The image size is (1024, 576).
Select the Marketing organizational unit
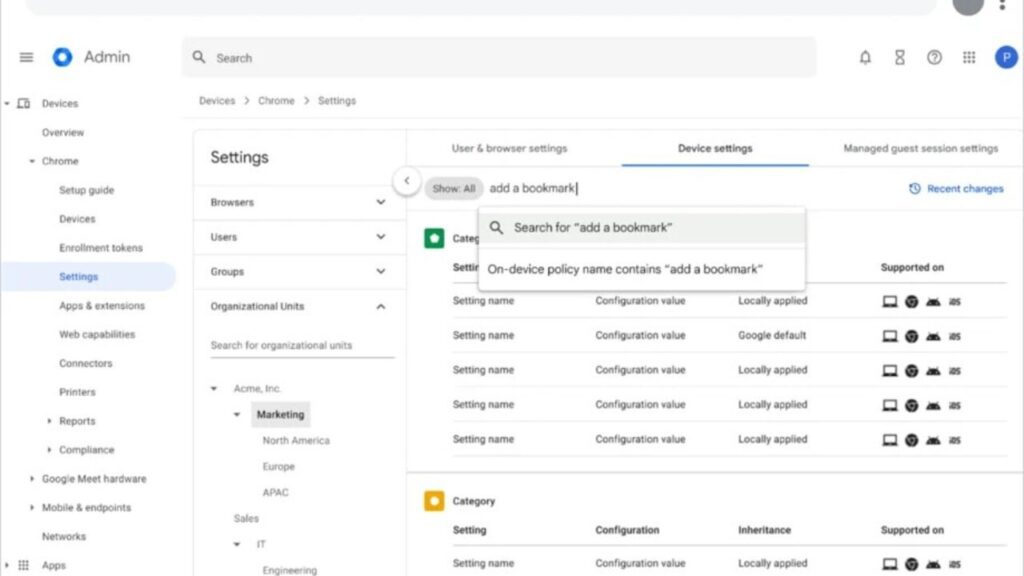280,415
